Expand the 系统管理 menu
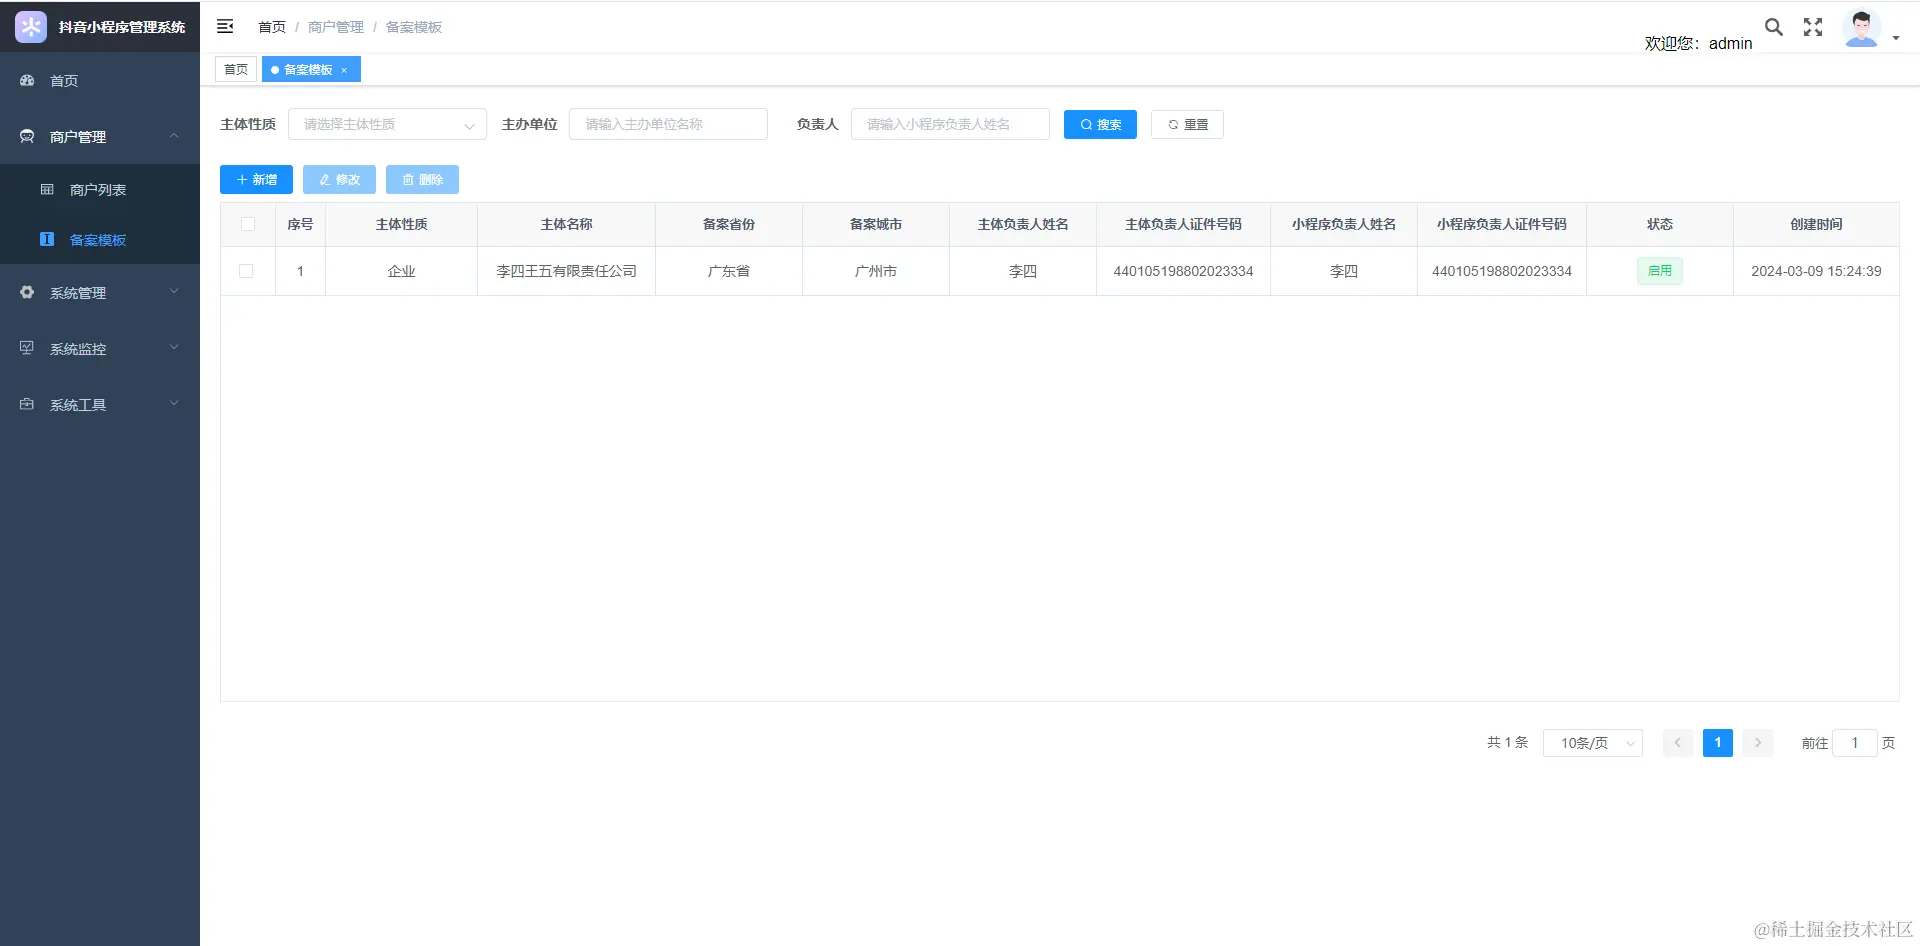Viewport: 1920px width, 946px height. pyautogui.click(x=174, y=292)
